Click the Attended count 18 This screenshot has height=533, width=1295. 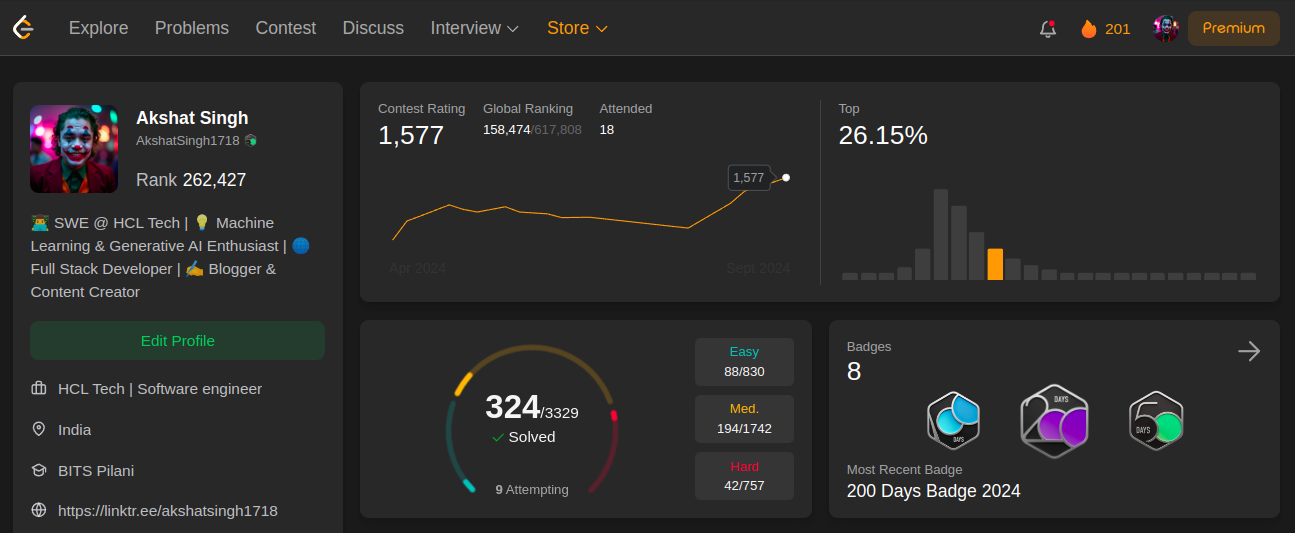(607, 130)
